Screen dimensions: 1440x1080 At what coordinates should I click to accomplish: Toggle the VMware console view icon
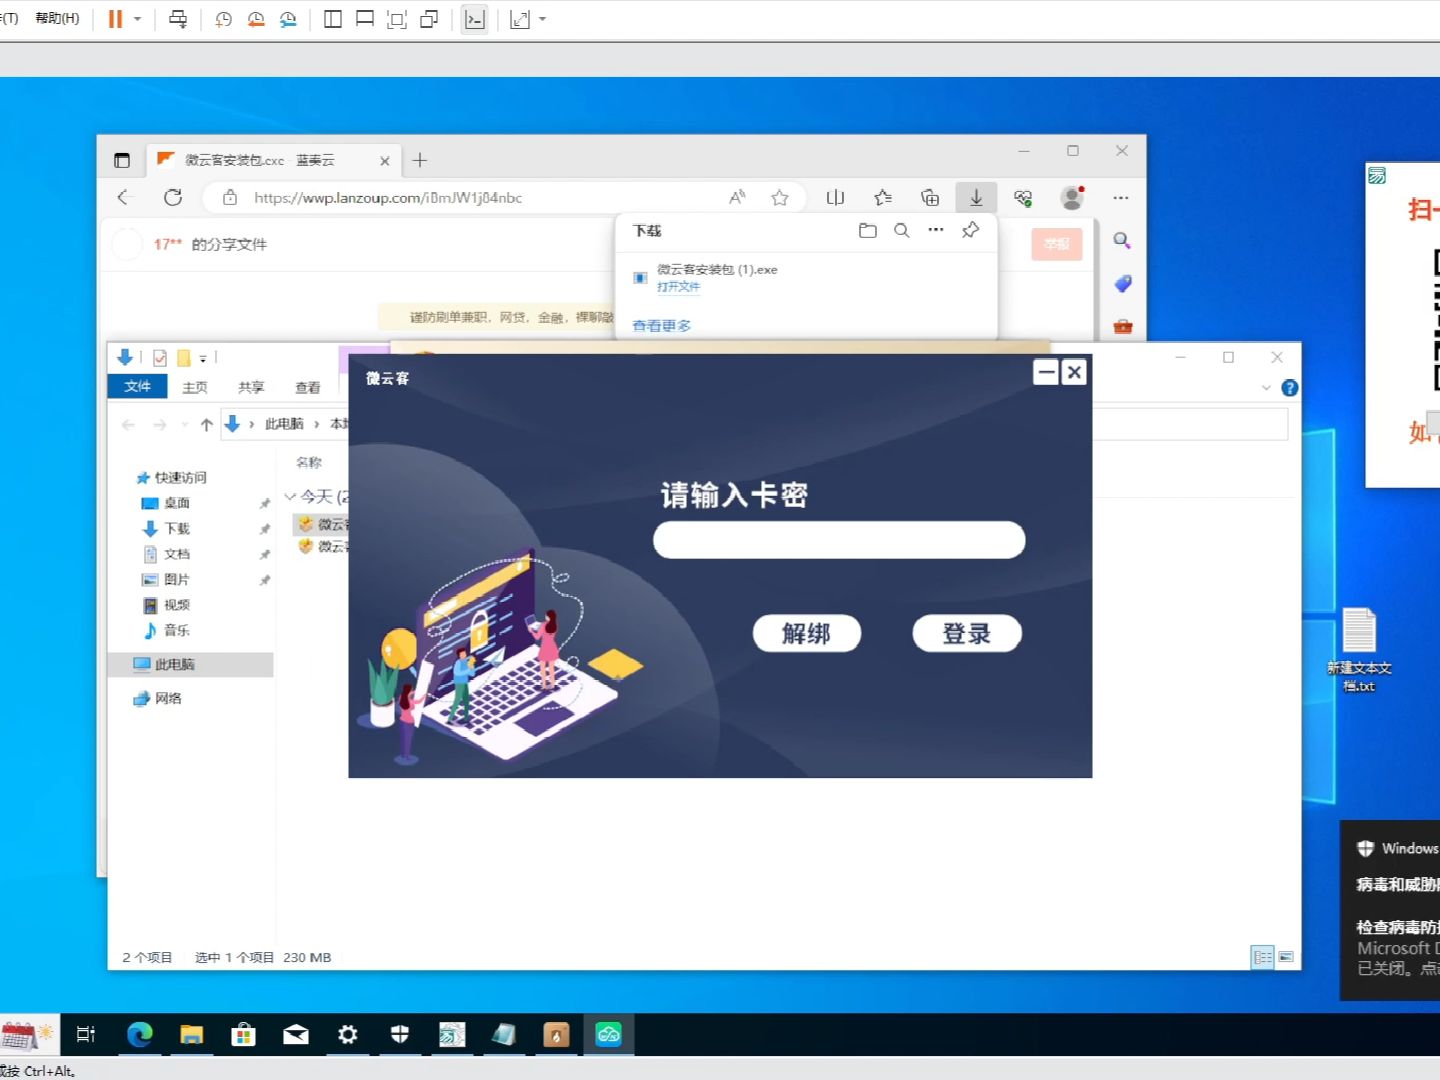pos(475,19)
